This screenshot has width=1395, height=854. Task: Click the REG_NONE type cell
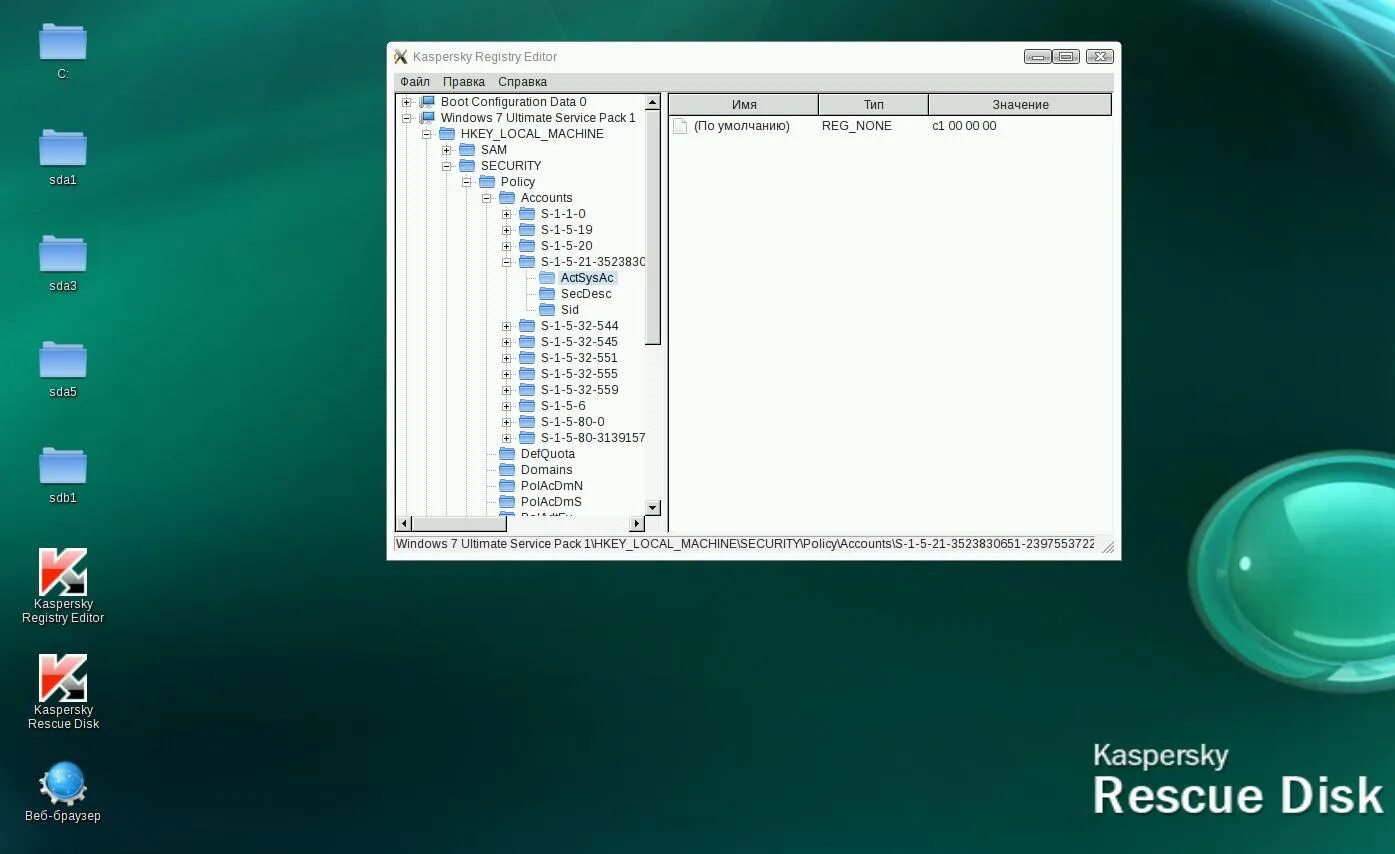tap(857, 126)
